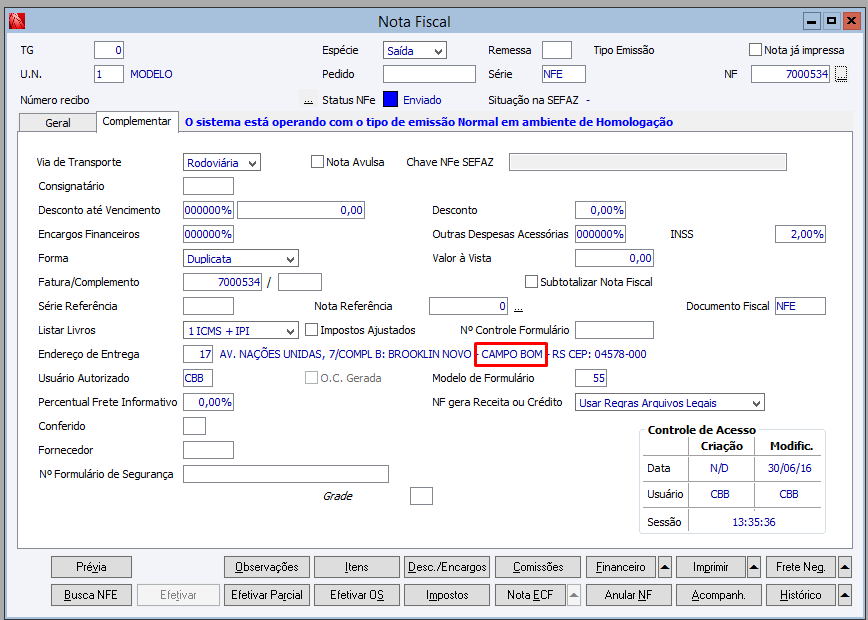Click Usuário Autorizado field CBB
This screenshot has width=868, height=620.
tap(198, 378)
